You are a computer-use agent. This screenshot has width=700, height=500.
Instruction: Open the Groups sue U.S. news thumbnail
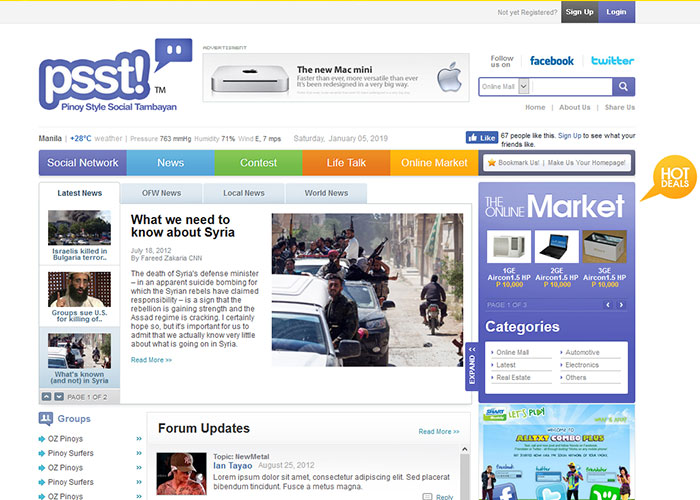(x=79, y=295)
